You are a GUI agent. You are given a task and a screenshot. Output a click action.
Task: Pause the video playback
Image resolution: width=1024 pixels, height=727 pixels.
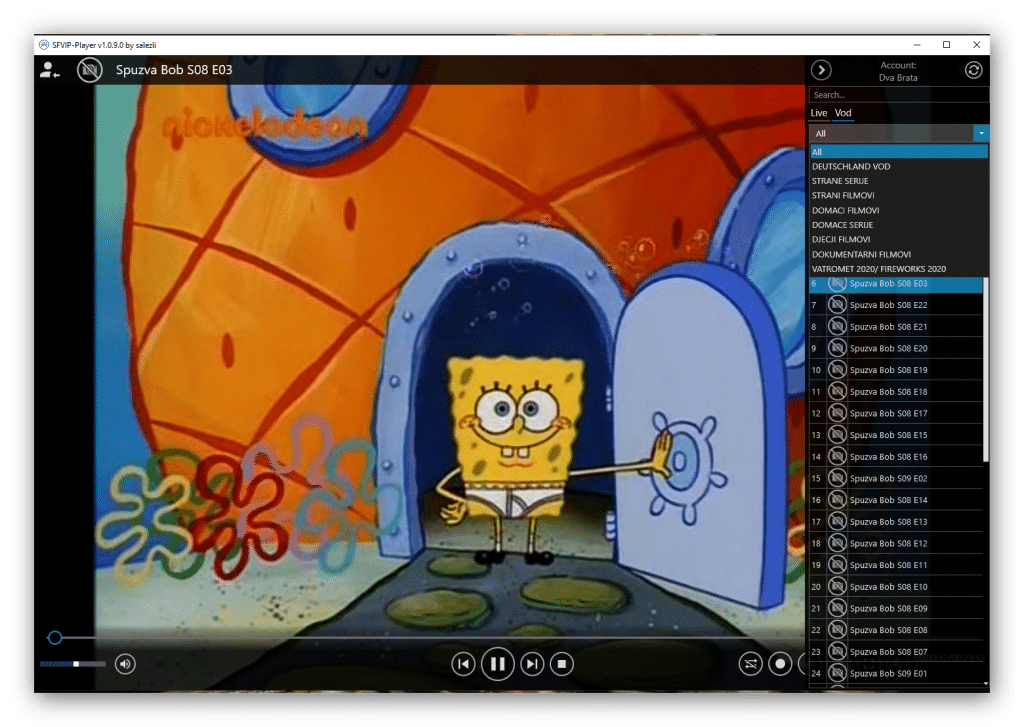[x=497, y=663]
